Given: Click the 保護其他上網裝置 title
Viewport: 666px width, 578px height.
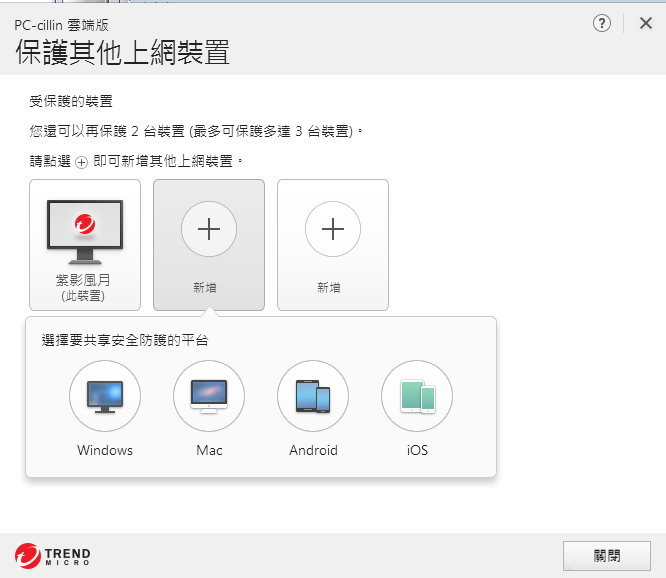Looking at the screenshot, I should 123,52.
